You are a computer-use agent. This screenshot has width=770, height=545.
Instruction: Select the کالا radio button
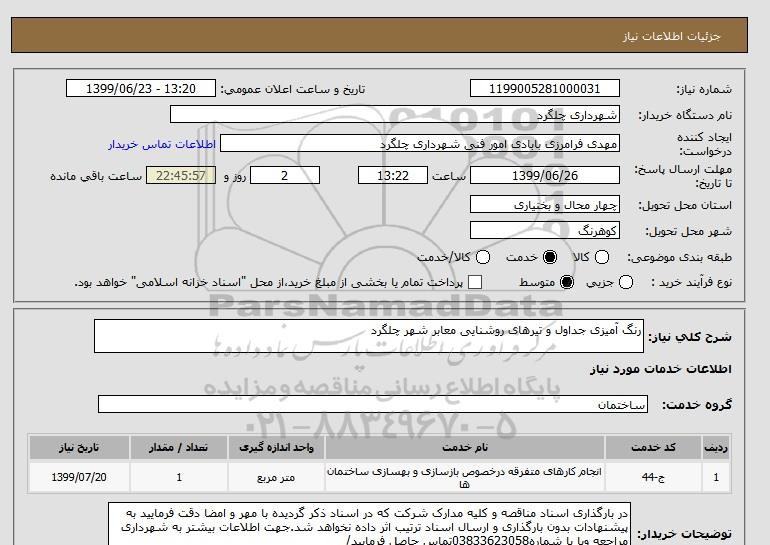pos(602,257)
